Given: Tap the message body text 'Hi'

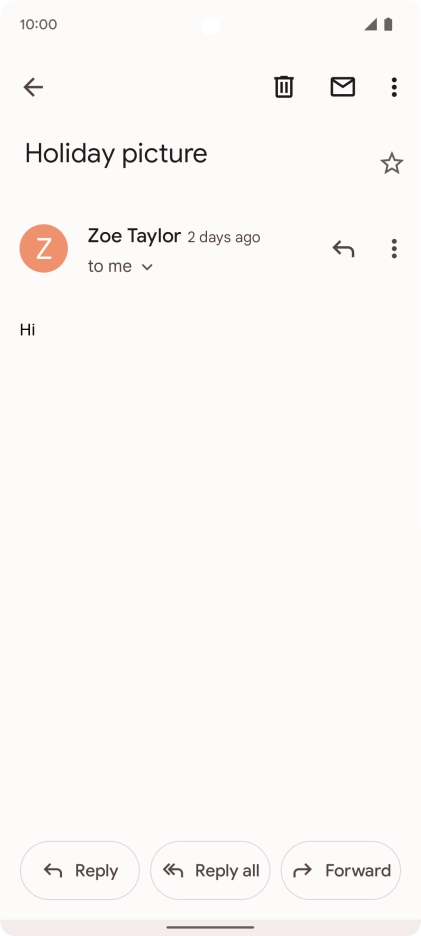Looking at the screenshot, I should tap(27, 330).
